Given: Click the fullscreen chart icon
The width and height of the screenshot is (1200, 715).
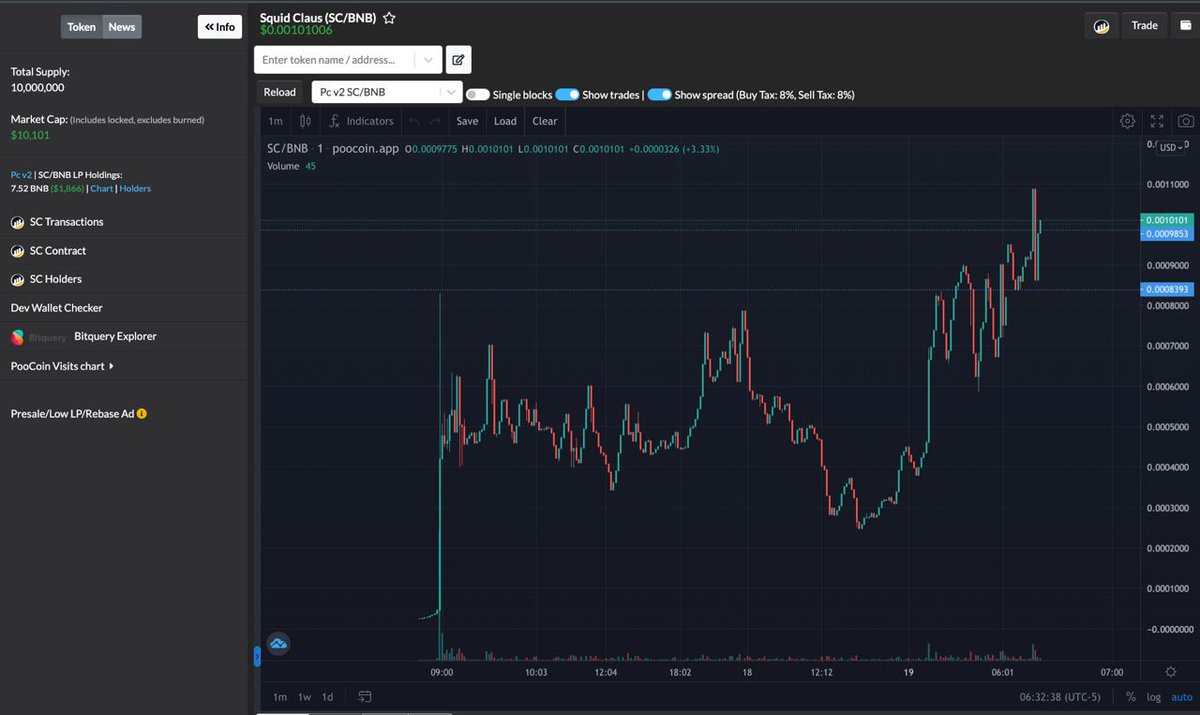Looking at the screenshot, I should pos(1156,120).
